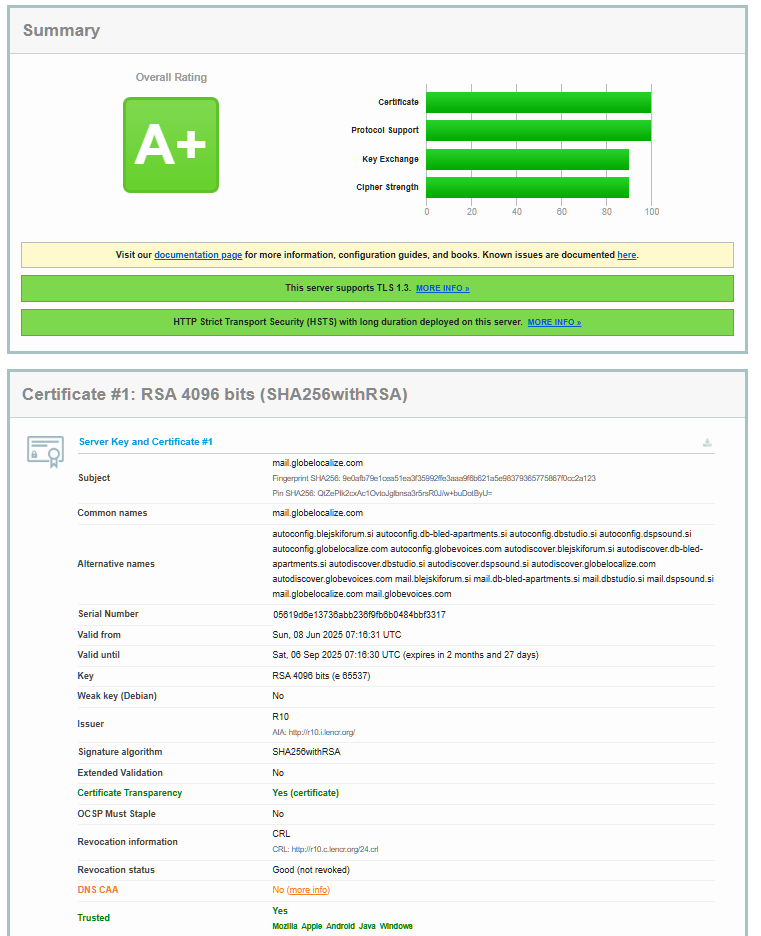
Task: Click the DNS CAA "more info" link
Action: (x=308, y=890)
